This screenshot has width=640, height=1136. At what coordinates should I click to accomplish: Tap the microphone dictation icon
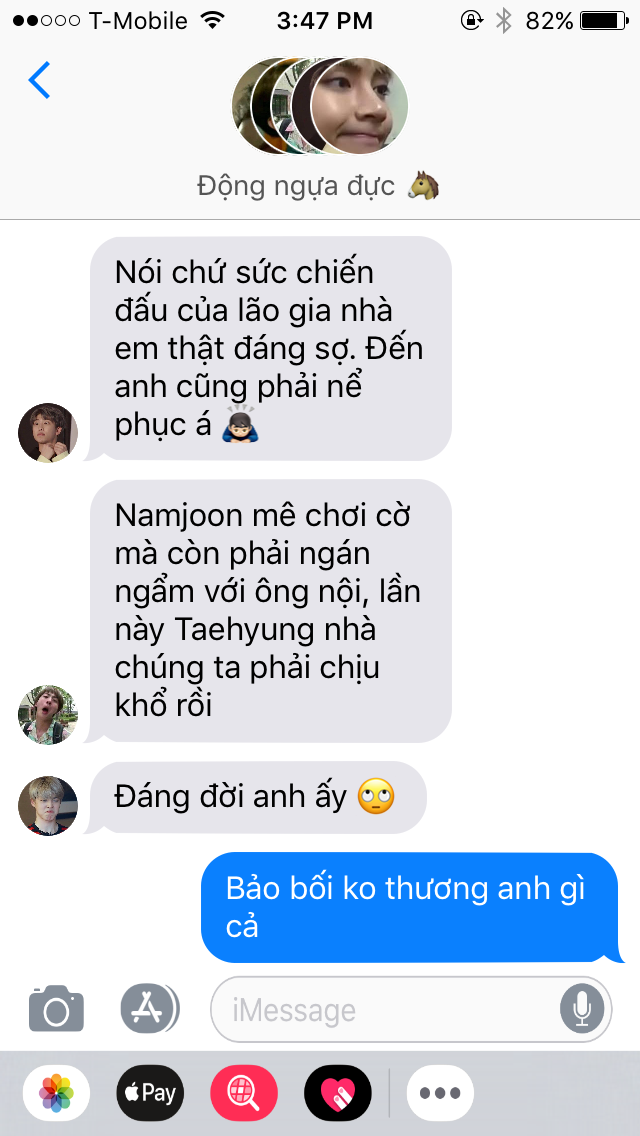pyautogui.click(x=581, y=1009)
